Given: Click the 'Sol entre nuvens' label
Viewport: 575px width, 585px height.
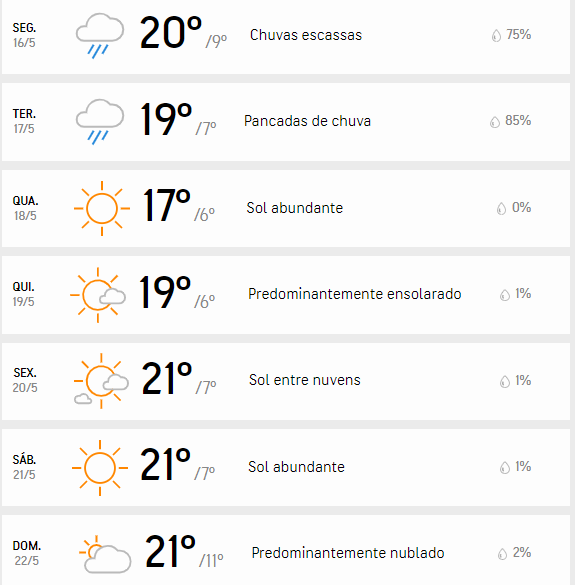Looking at the screenshot, I should 305,380.
